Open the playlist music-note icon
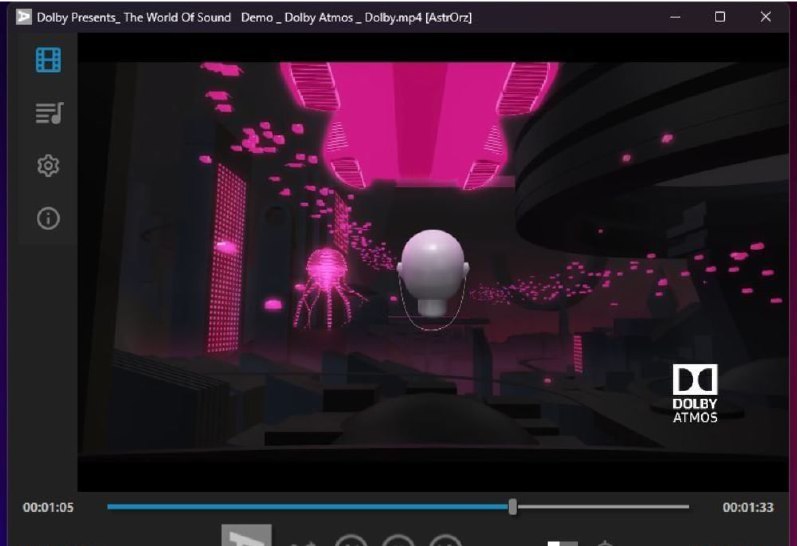The image size is (800, 546). tap(49, 113)
